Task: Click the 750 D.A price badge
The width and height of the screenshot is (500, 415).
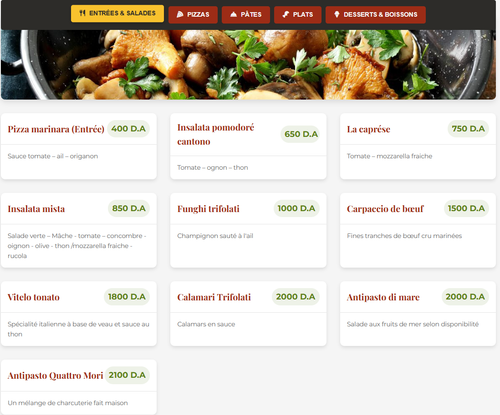Action: click(468, 129)
